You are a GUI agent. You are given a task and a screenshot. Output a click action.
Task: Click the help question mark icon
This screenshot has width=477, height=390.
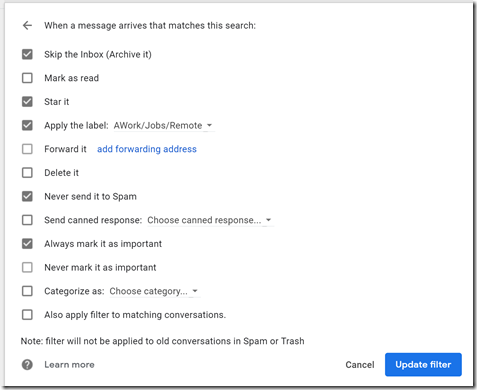(x=27, y=365)
